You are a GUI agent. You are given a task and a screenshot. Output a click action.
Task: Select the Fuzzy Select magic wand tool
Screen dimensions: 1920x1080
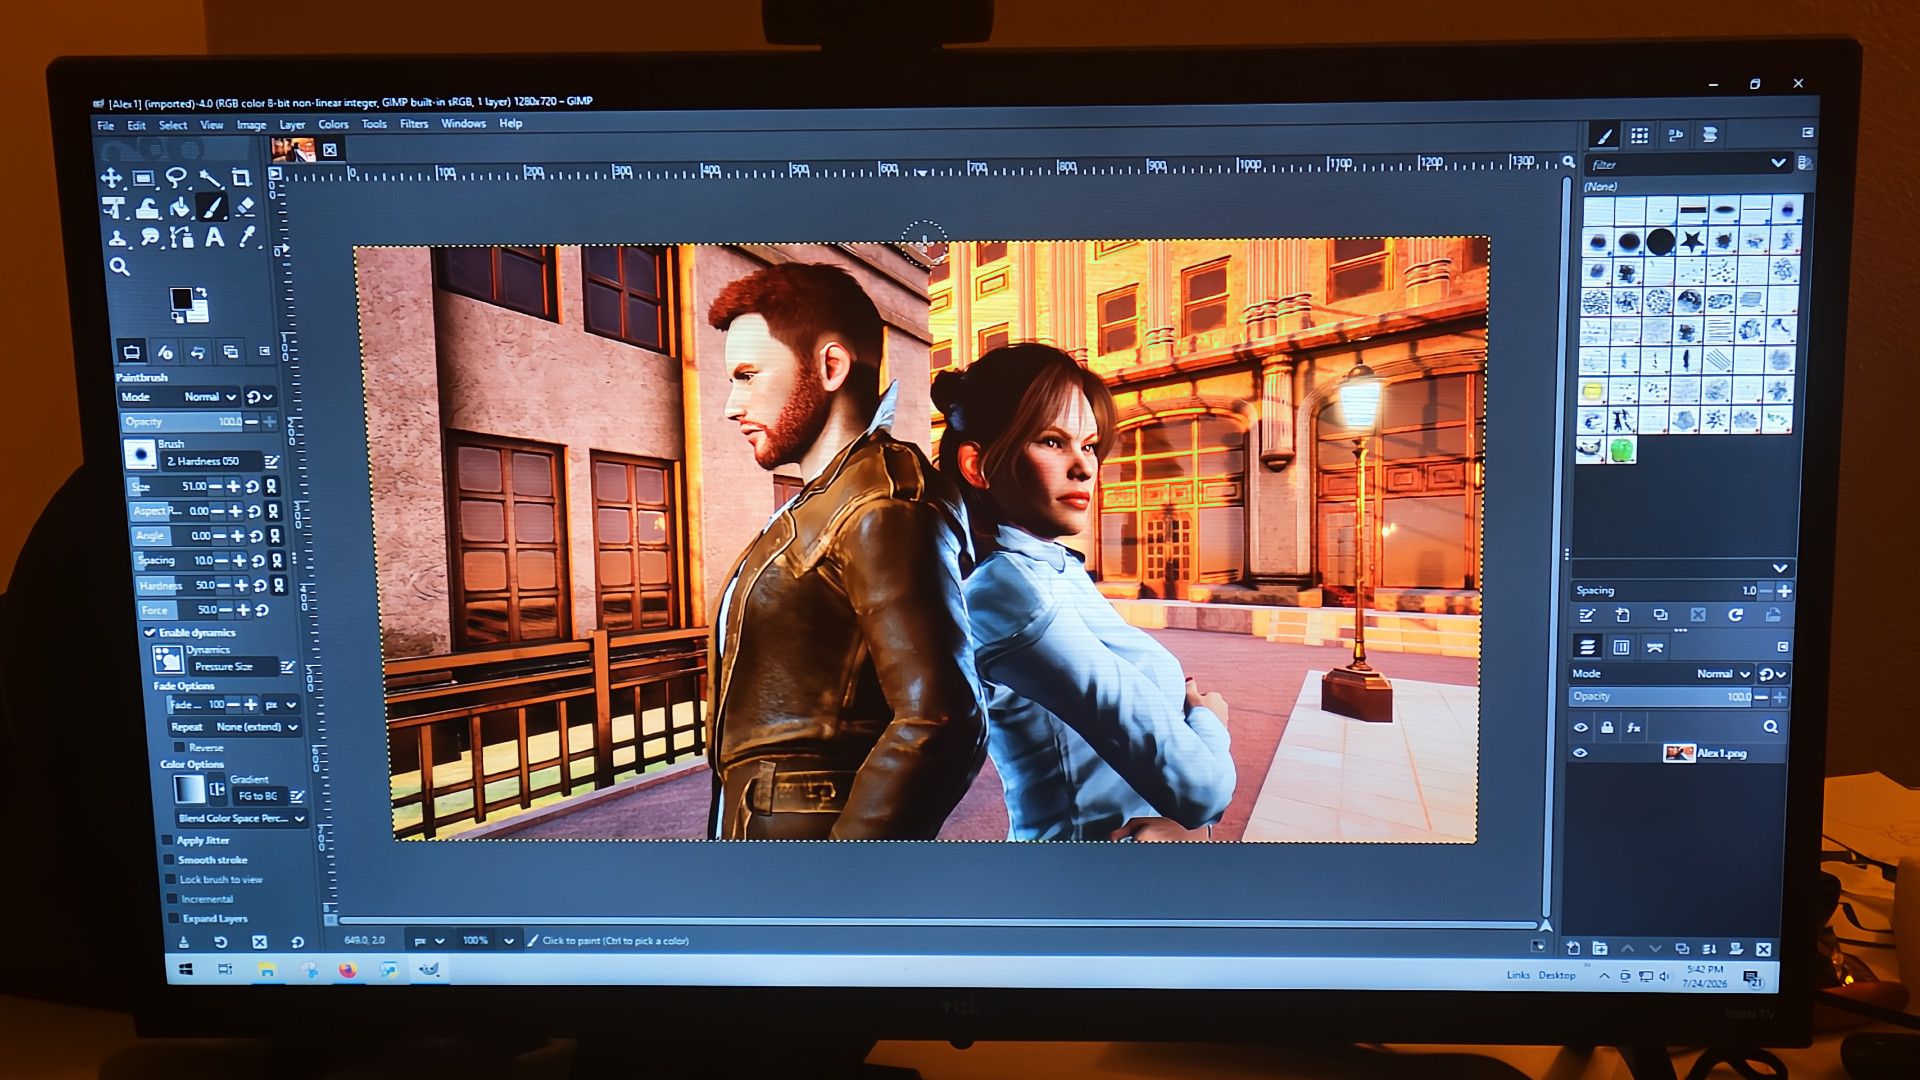(x=209, y=178)
